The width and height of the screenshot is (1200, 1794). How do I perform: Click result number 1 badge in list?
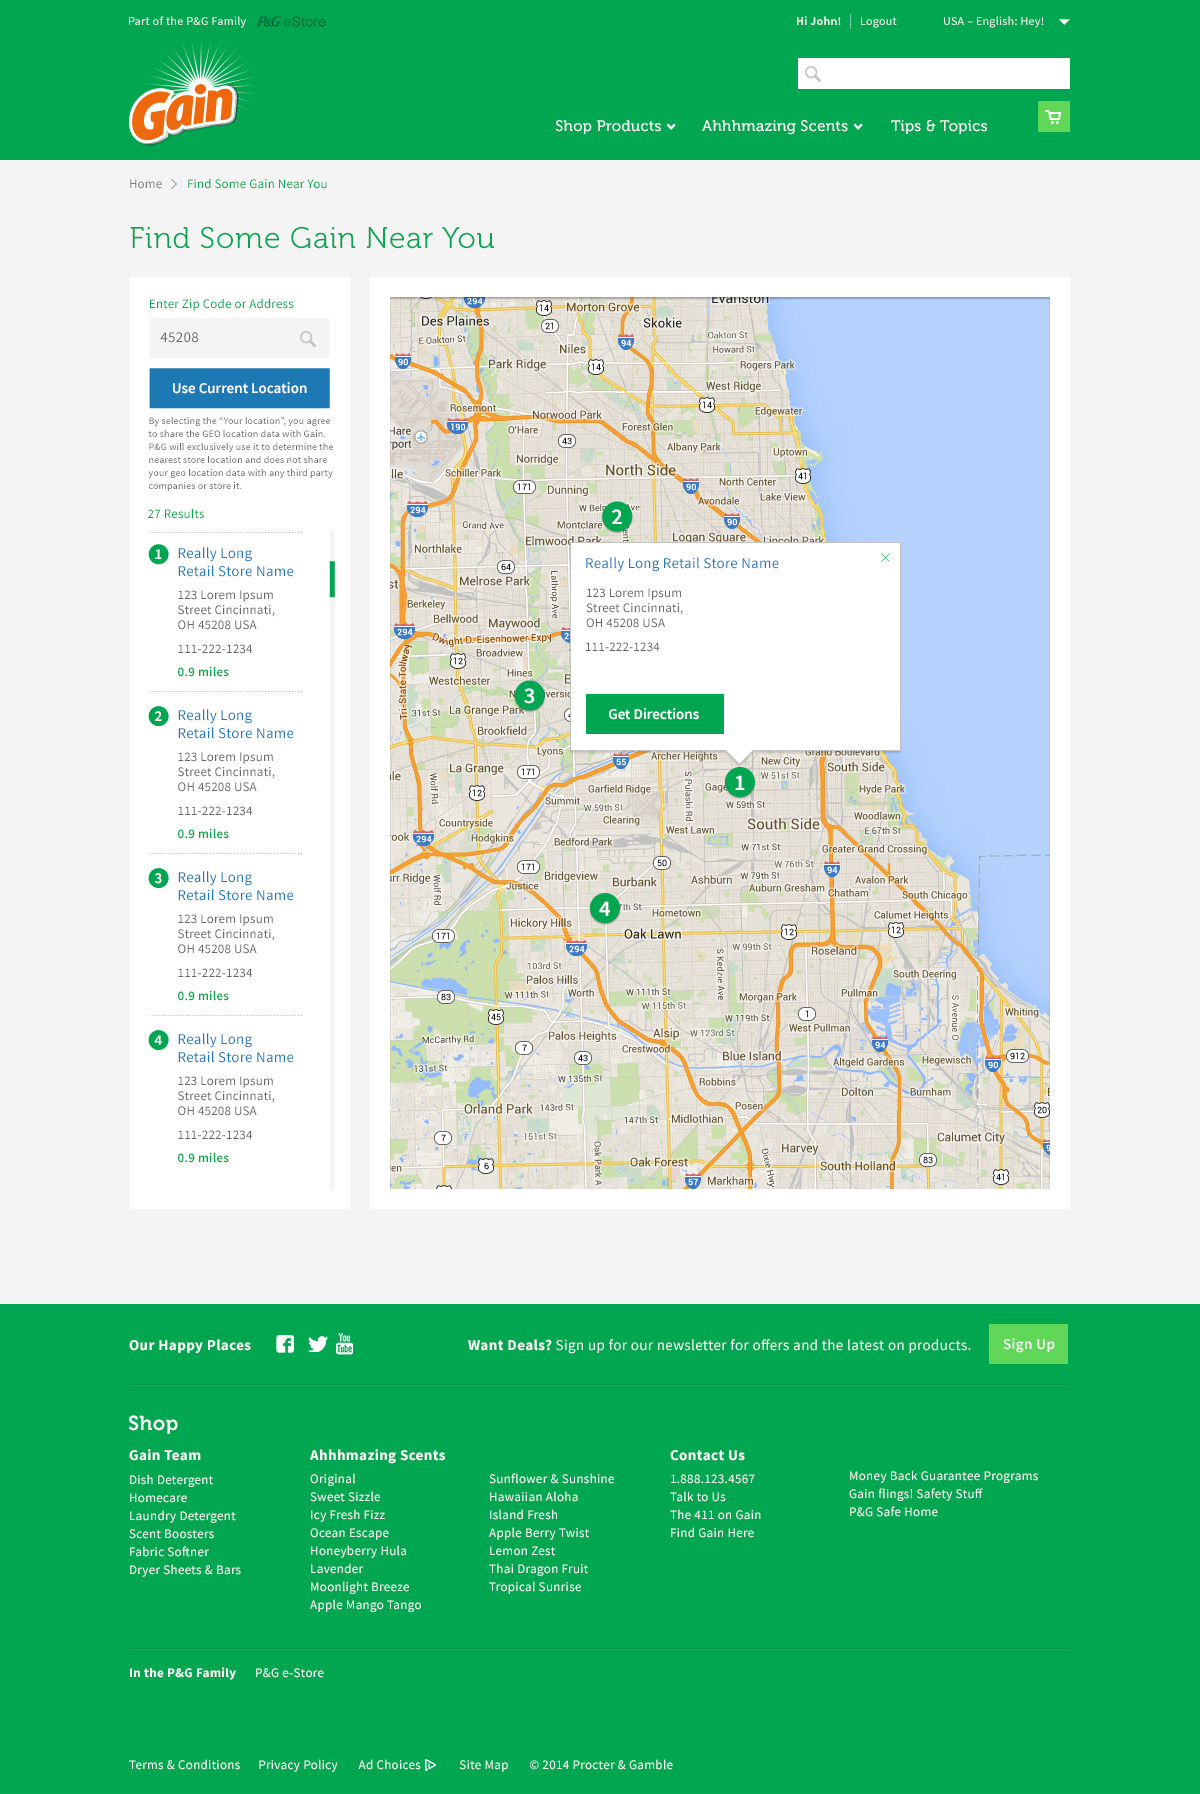tap(158, 554)
